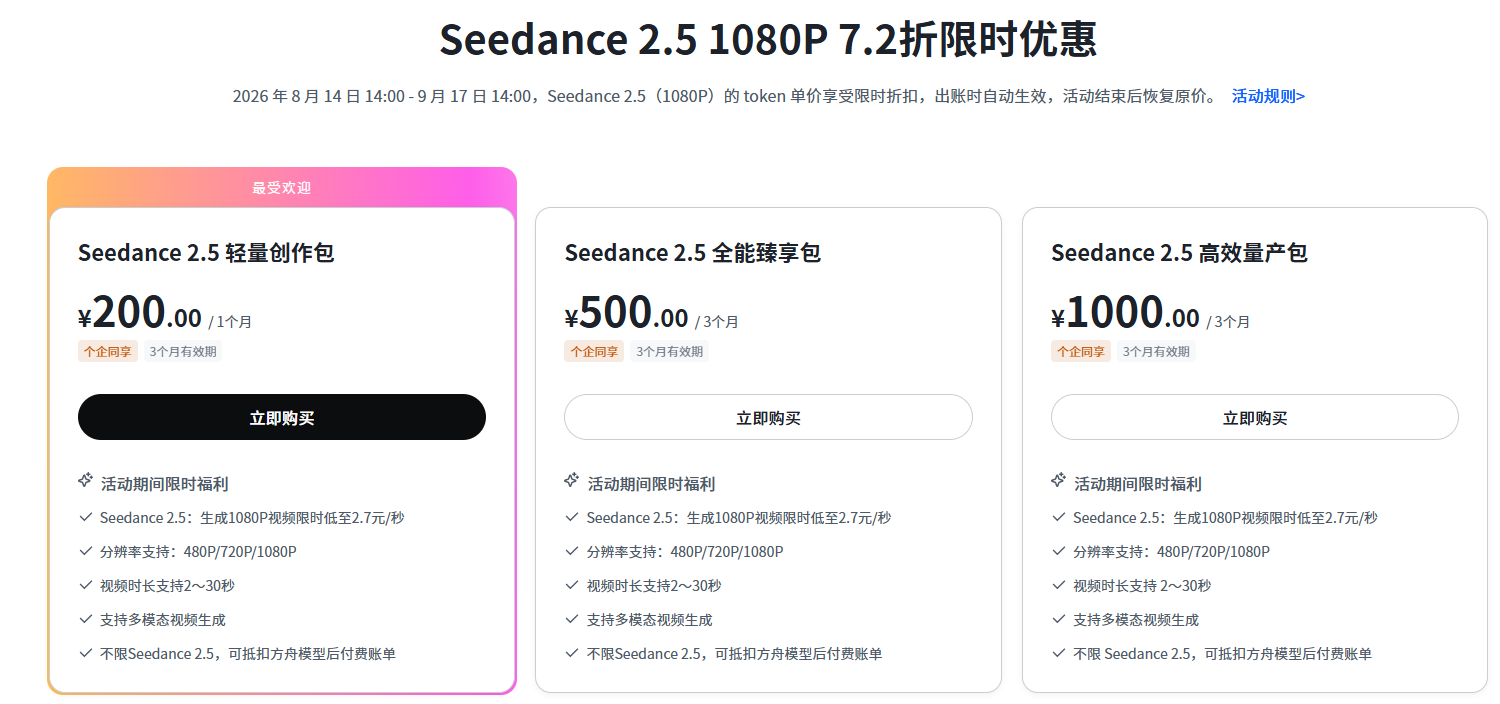Image resolution: width=1500 pixels, height=704 pixels.
Task: Open the 活动规则 link
Action: 1268,96
